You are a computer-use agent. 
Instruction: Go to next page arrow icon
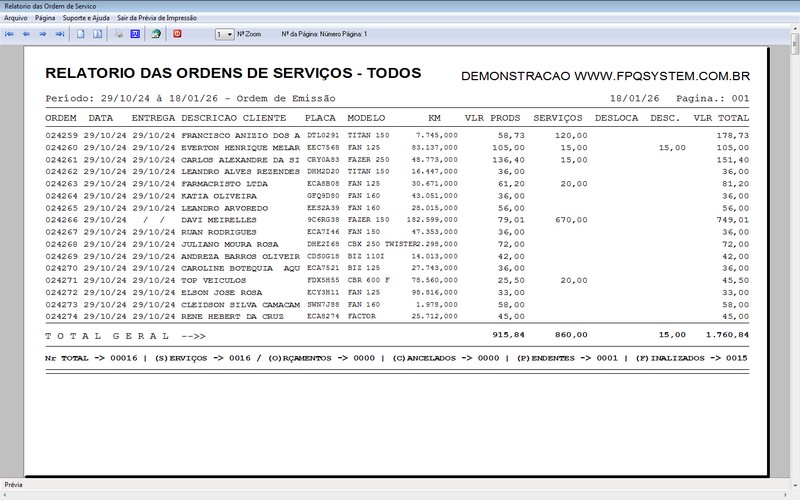click(x=43, y=34)
